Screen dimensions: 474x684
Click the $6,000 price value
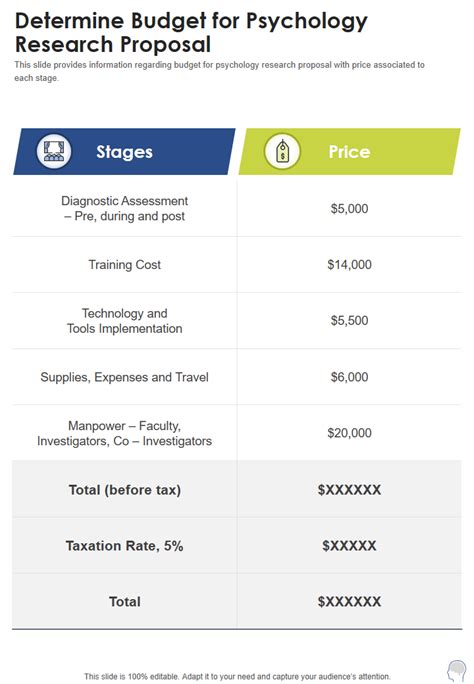point(349,377)
